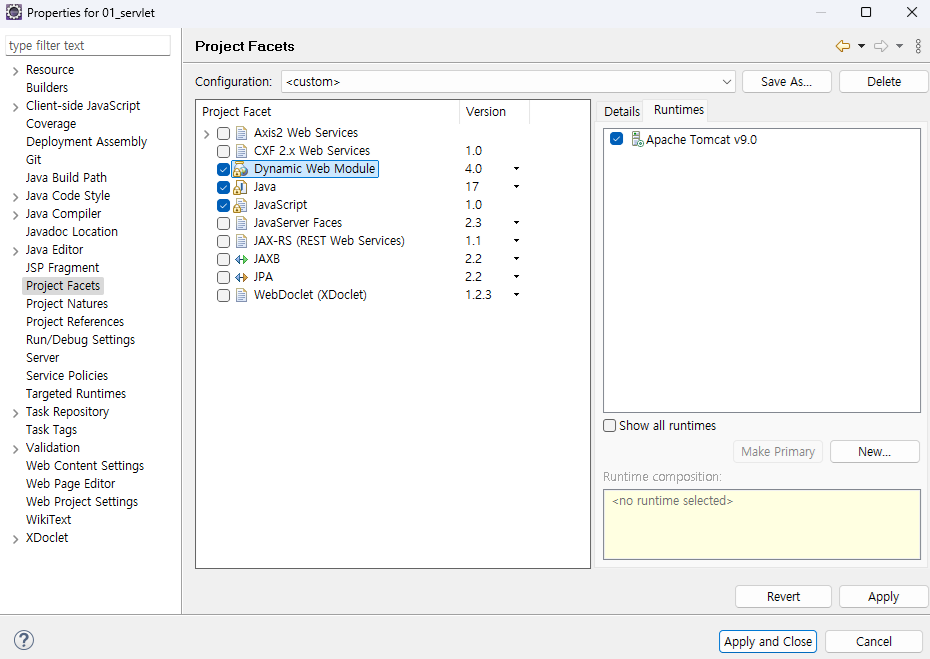
Task: Expand the Axis2 Web Services tree node
Action: 206,134
